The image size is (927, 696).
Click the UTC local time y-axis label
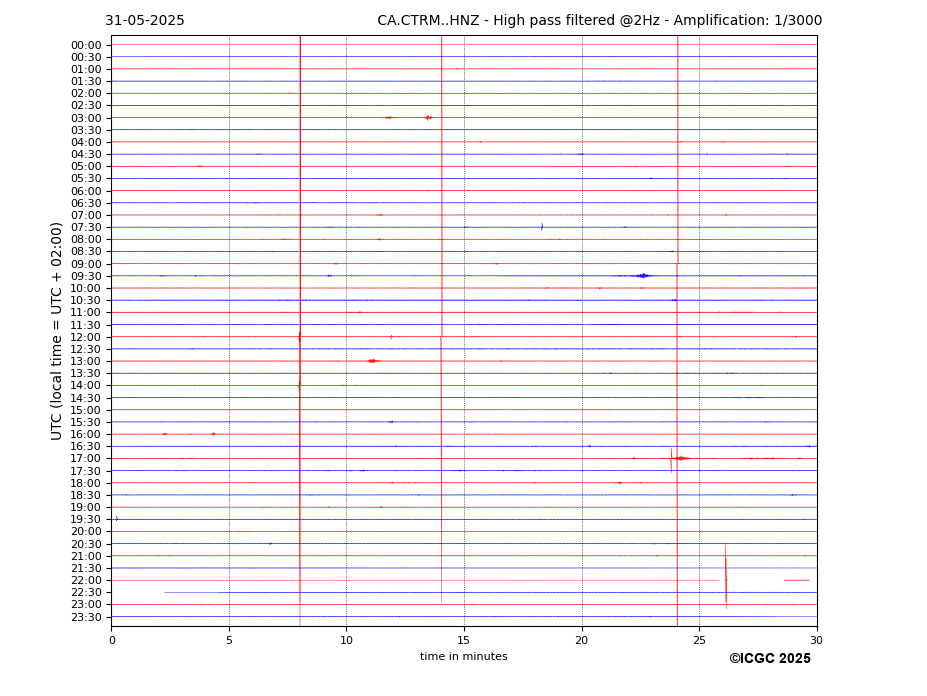56,331
